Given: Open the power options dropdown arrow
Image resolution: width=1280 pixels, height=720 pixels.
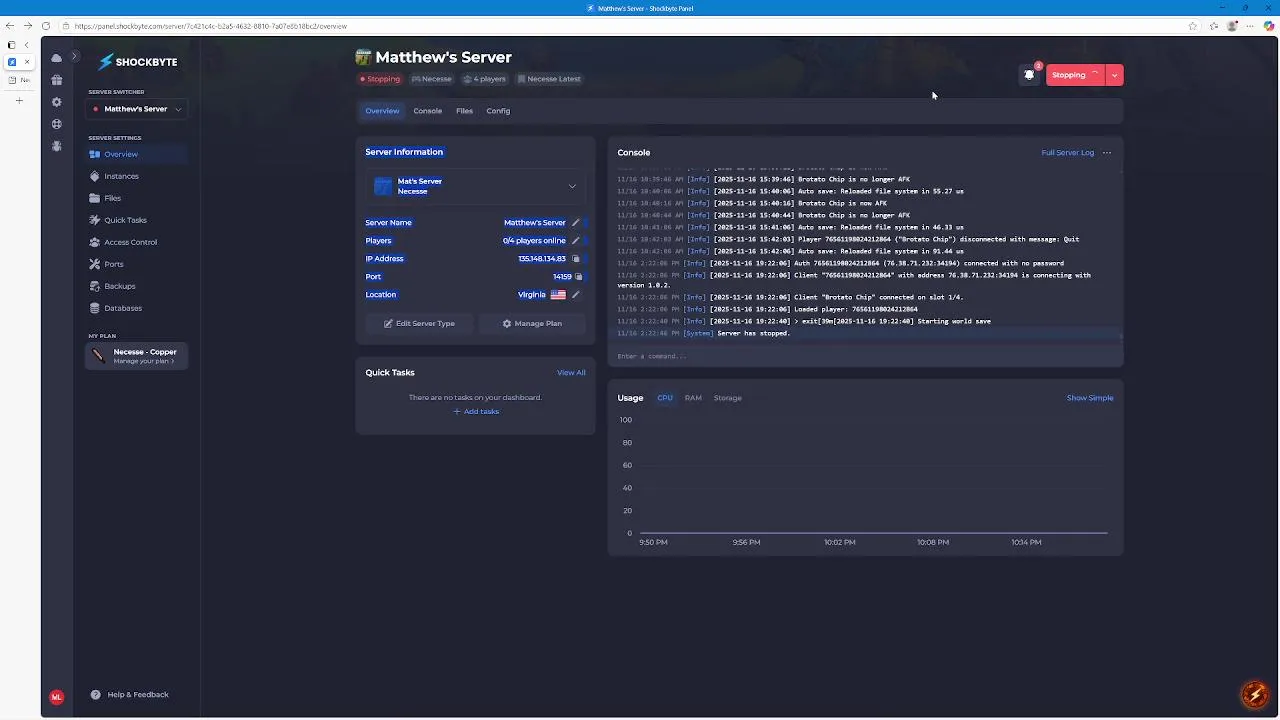Looking at the screenshot, I should tap(1114, 75).
